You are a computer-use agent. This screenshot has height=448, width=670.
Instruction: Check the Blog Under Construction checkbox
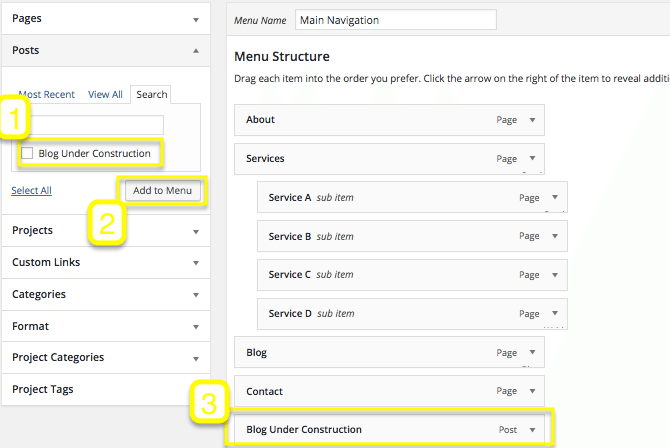(27, 154)
